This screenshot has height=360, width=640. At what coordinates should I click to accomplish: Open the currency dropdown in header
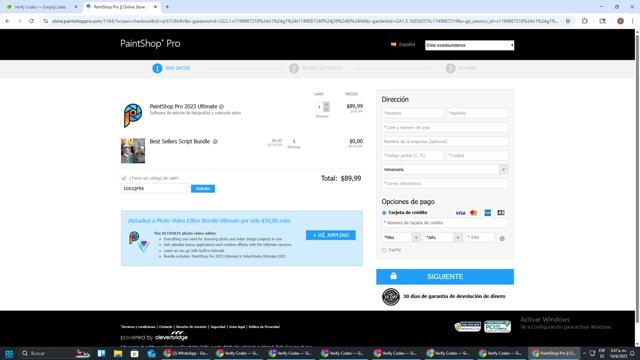pos(469,45)
